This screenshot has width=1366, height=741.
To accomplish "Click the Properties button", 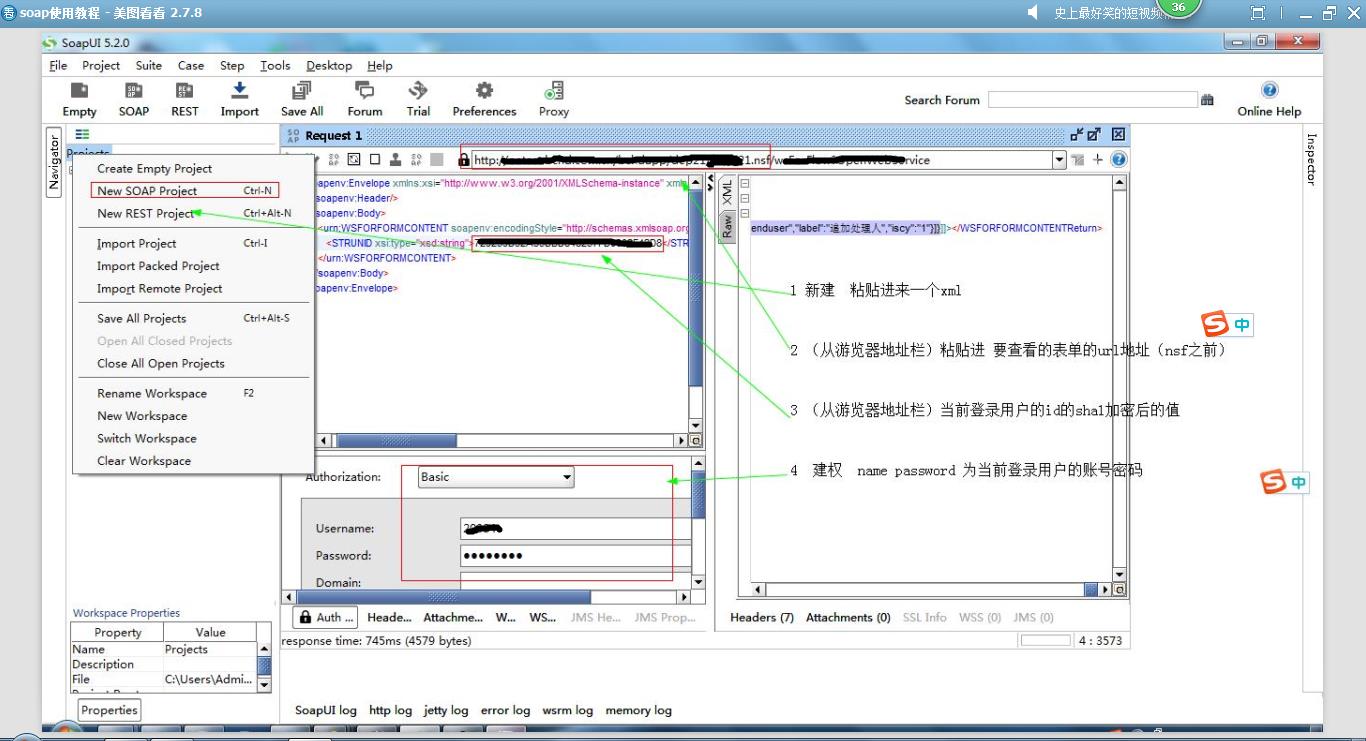I will [x=109, y=710].
